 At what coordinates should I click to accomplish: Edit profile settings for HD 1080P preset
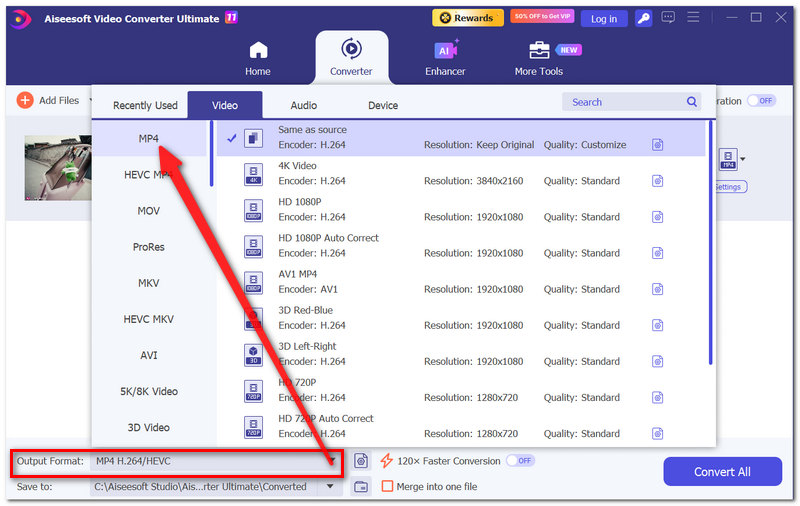click(x=658, y=217)
